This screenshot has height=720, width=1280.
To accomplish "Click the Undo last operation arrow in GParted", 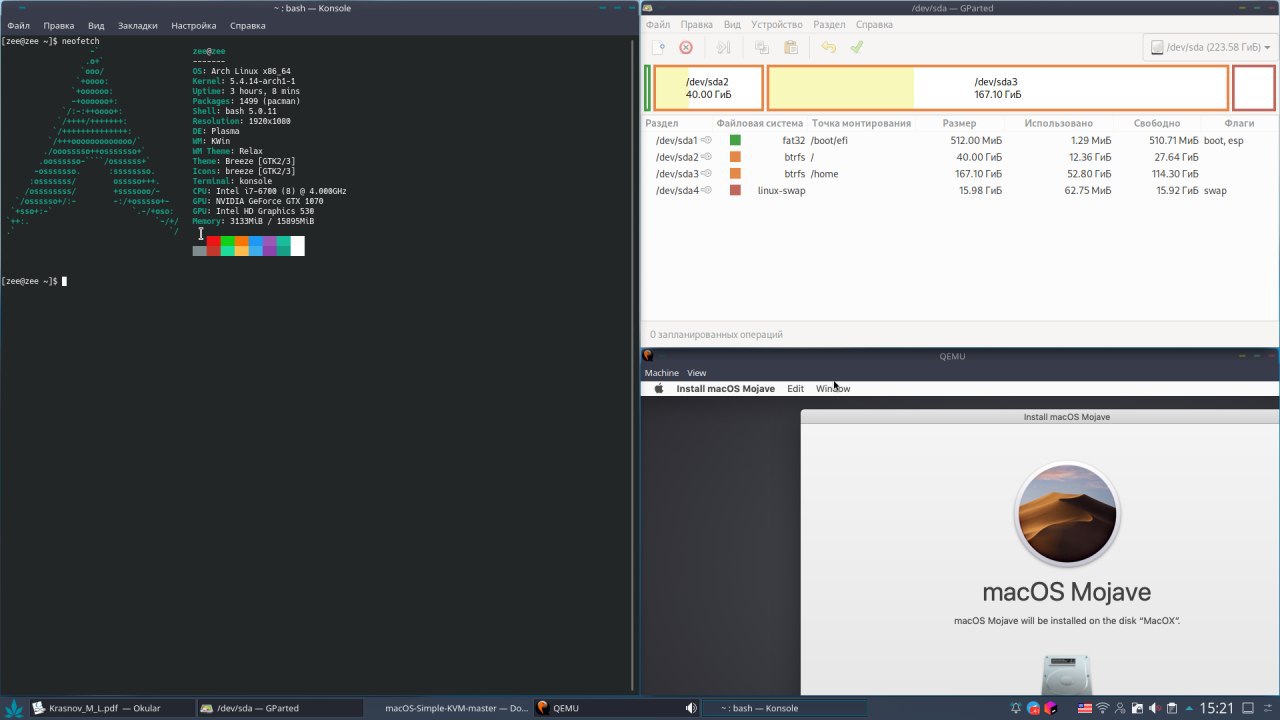I will click(x=828, y=47).
